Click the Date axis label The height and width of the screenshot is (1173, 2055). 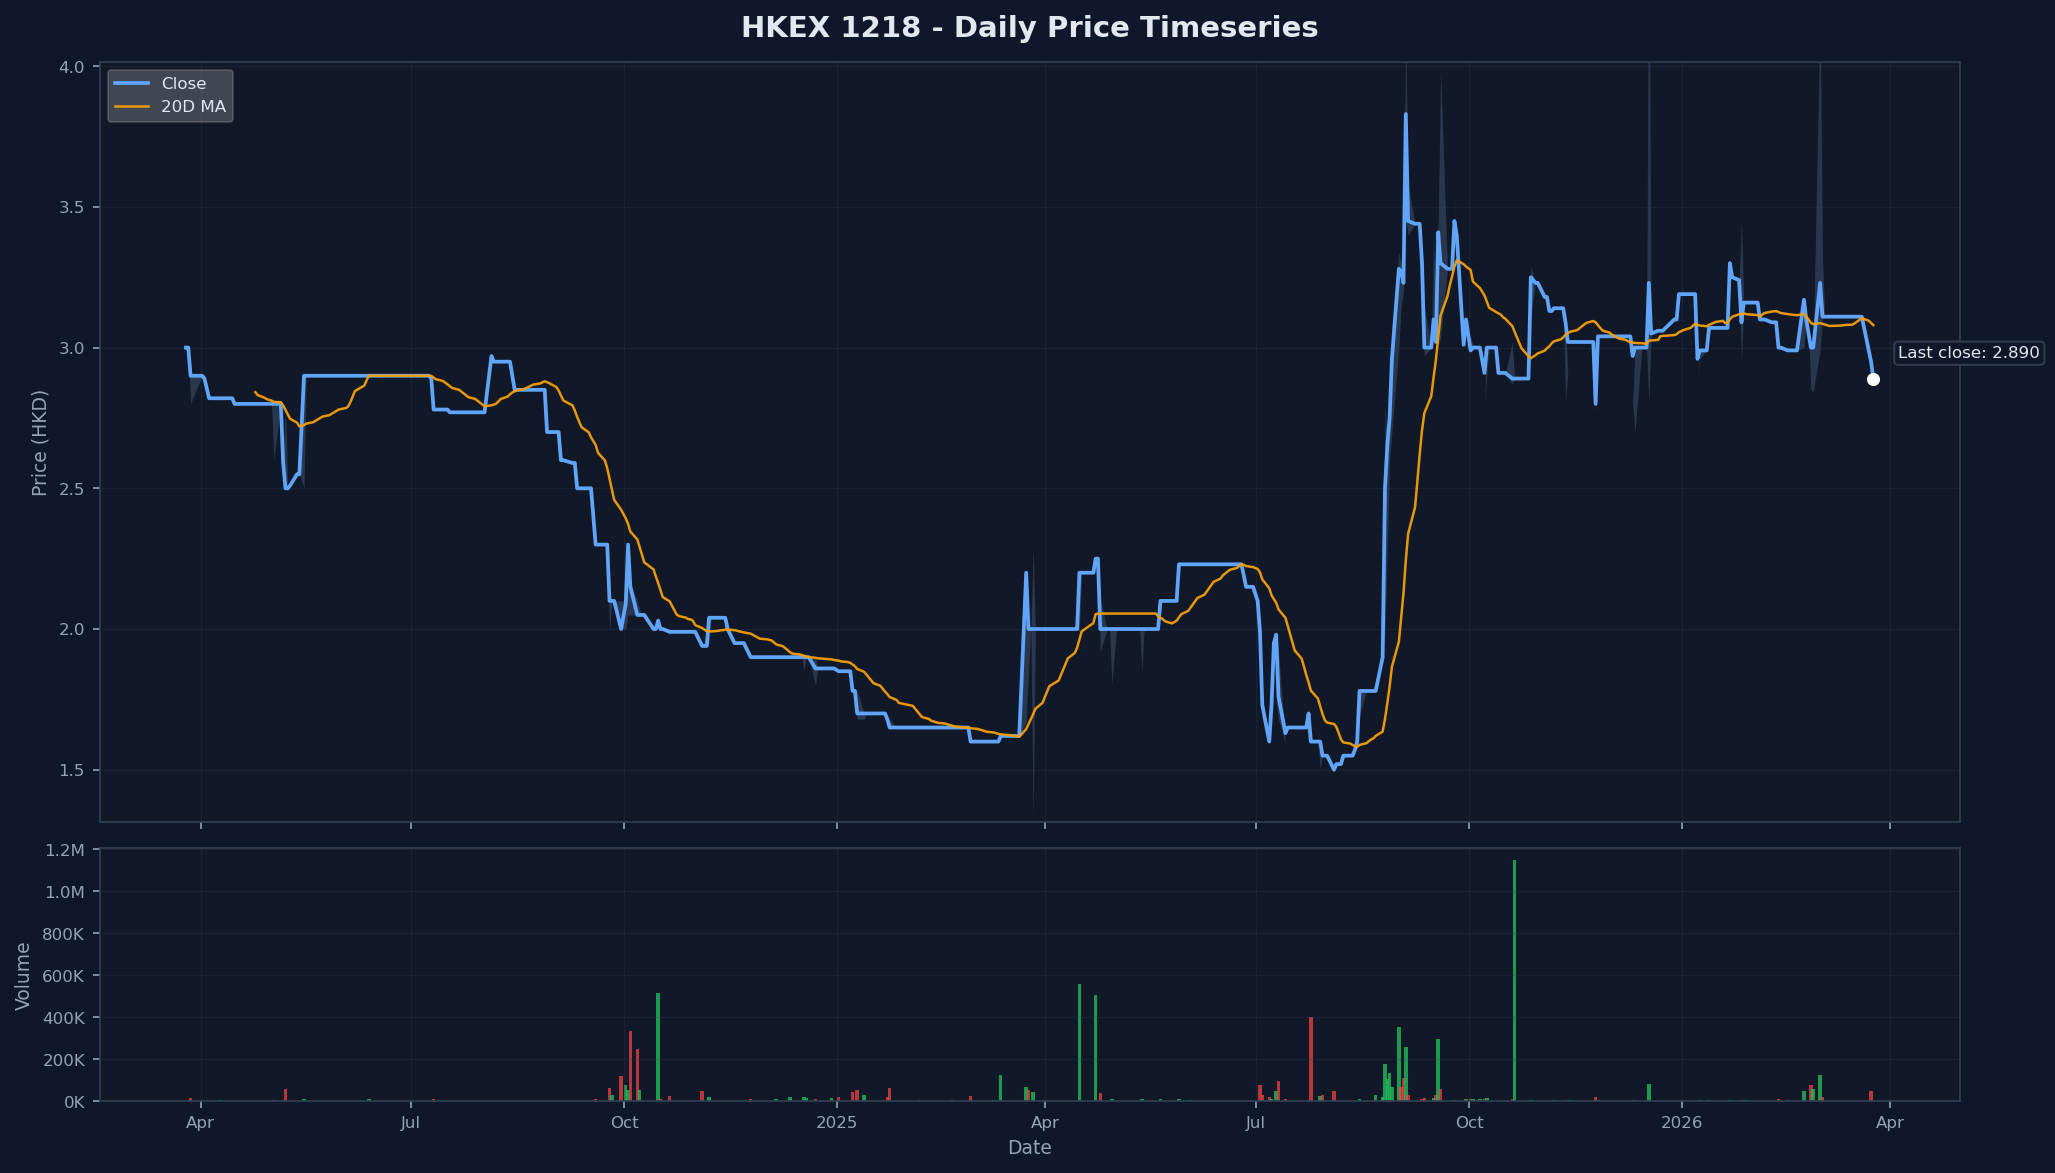1029,1148
